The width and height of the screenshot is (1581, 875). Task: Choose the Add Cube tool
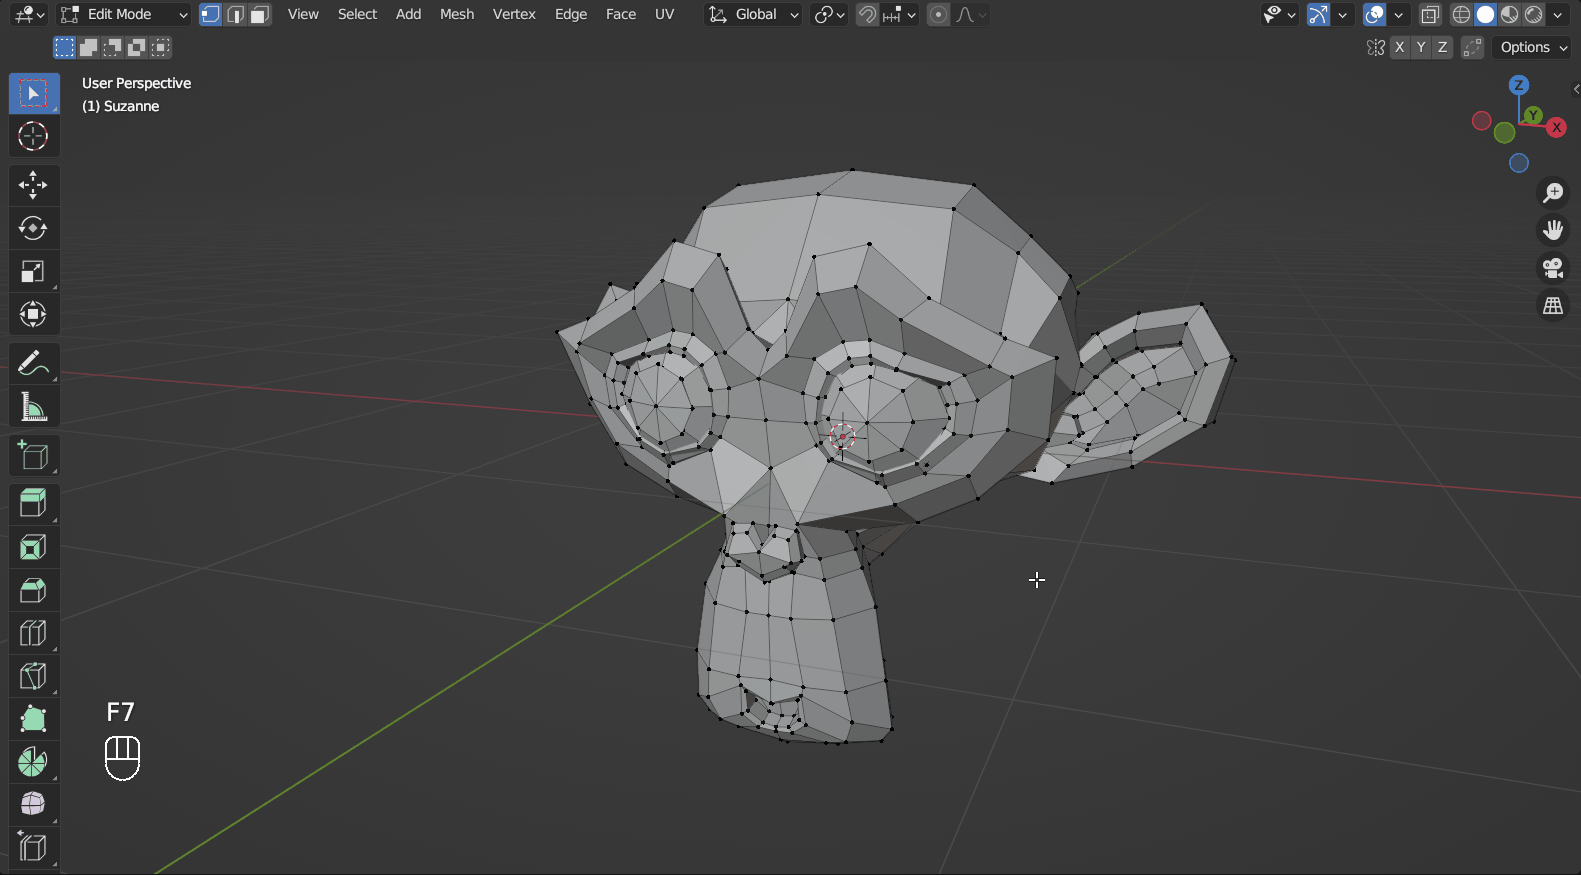pyautogui.click(x=34, y=455)
